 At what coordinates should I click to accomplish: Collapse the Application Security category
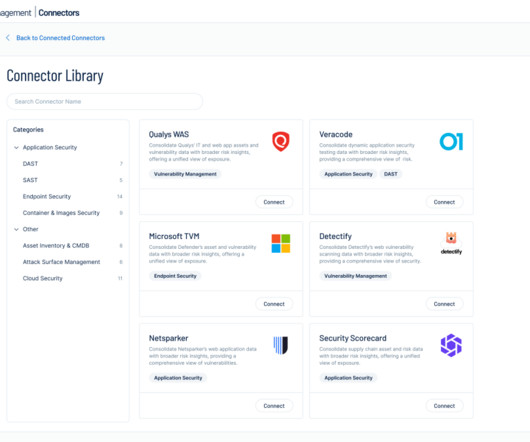[x=16, y=147]
